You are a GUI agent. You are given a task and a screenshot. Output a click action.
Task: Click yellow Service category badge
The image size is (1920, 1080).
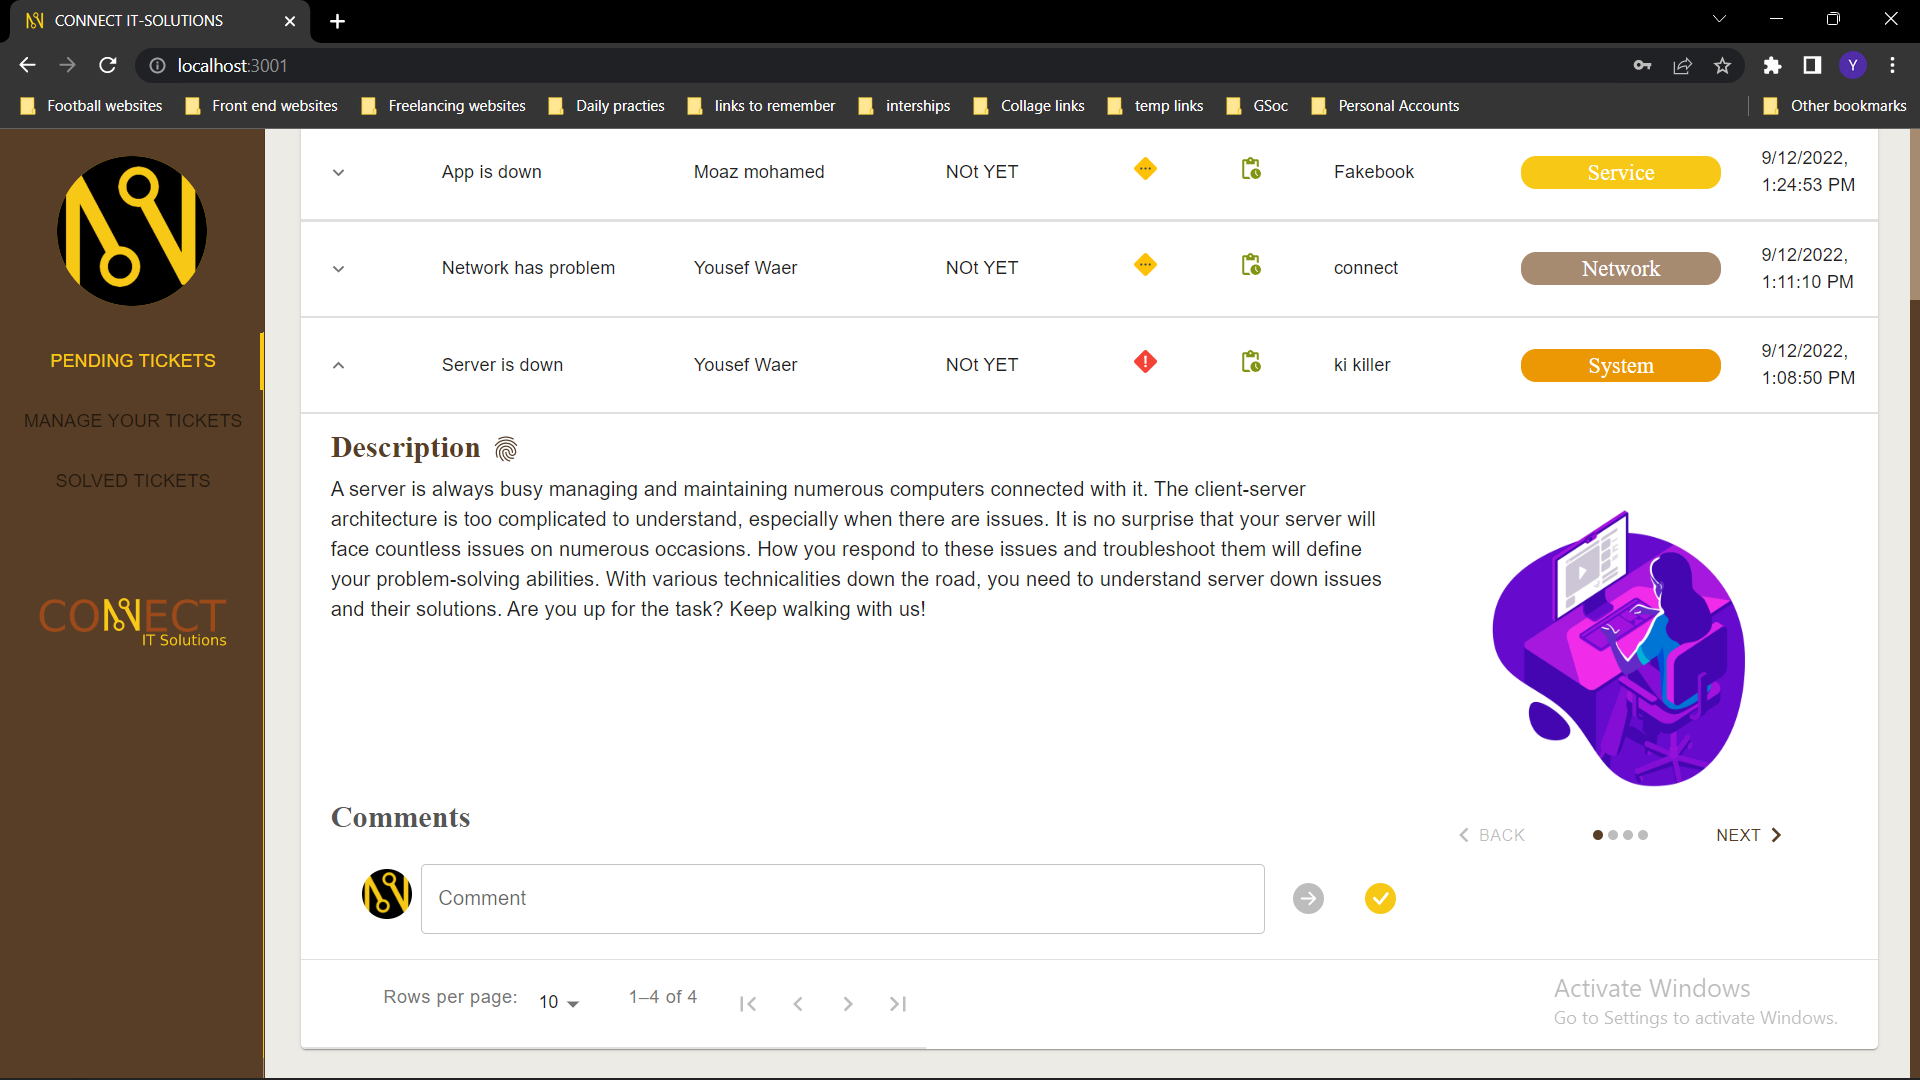pyautogui.click(x=1620, y=172)
